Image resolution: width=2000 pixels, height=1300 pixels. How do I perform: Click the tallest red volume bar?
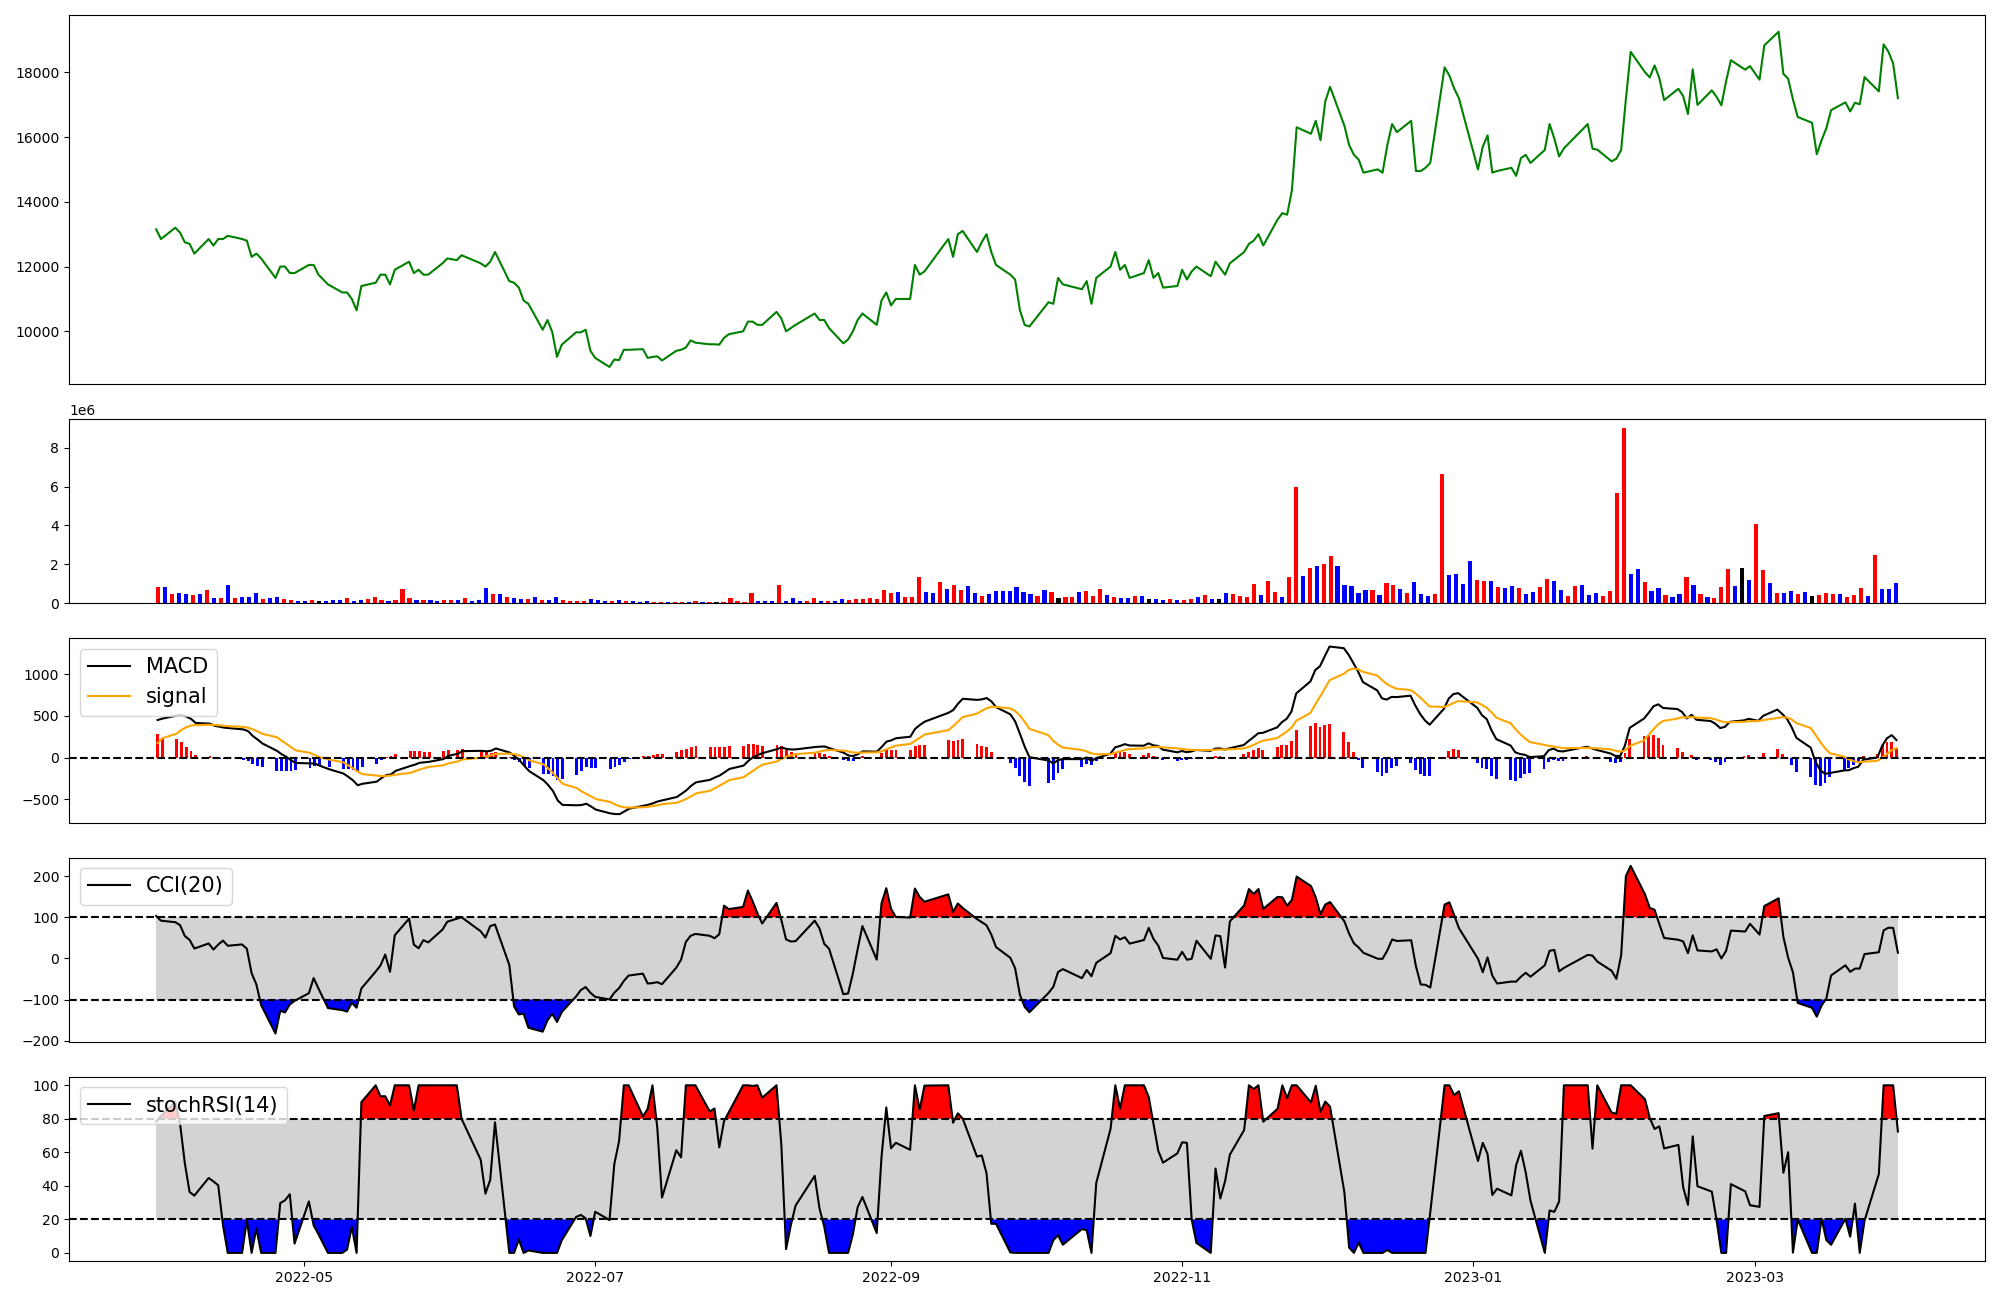coord(1623,515)
